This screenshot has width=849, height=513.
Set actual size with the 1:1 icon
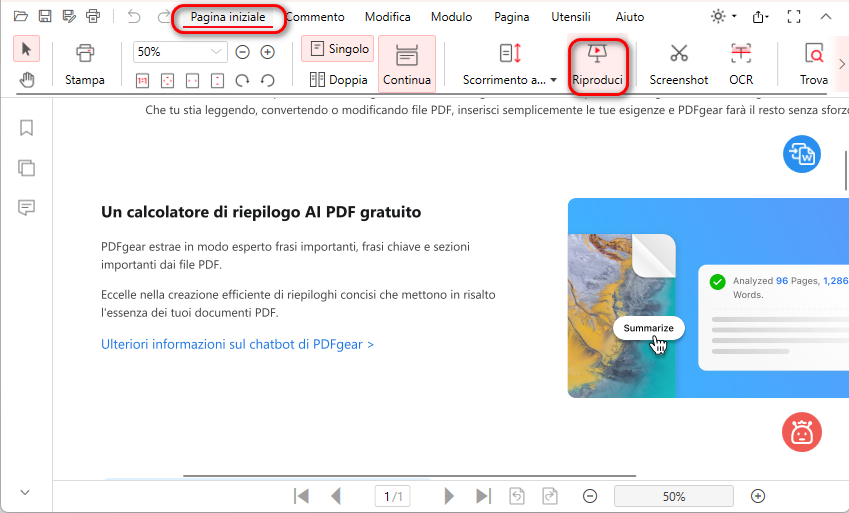tap(142, 81)
